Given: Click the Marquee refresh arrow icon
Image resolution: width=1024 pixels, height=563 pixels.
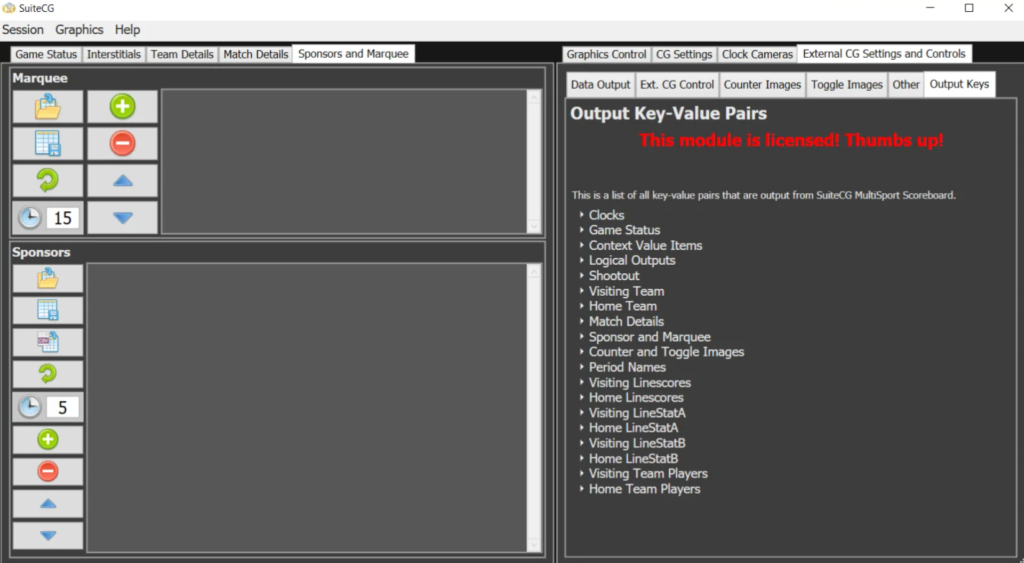Looking at the screenshot, I should coord(48,180).
